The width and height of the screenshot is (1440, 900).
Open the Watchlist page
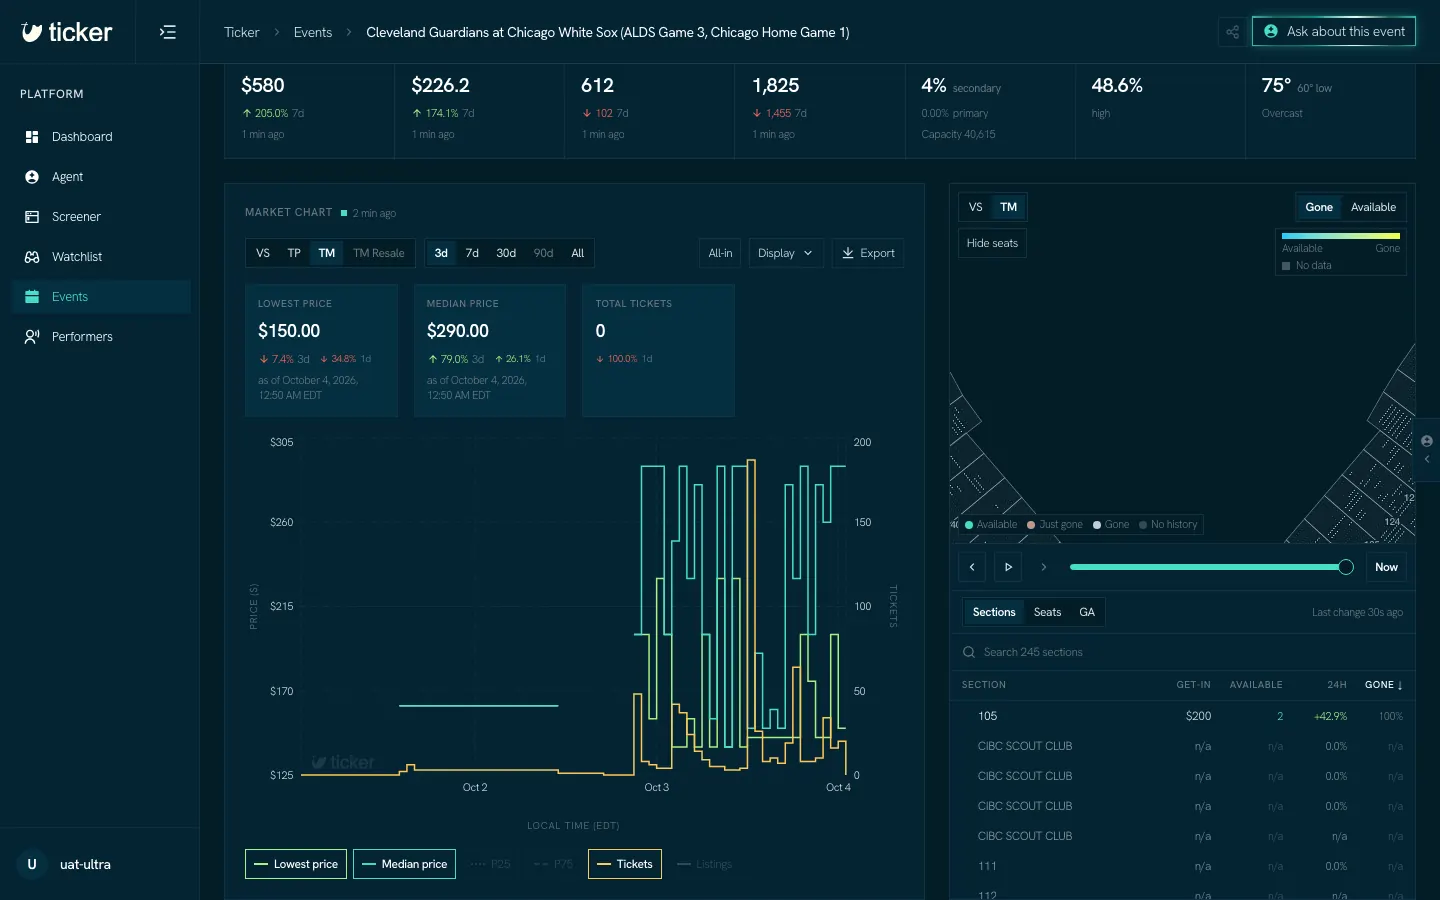point(101,257)
